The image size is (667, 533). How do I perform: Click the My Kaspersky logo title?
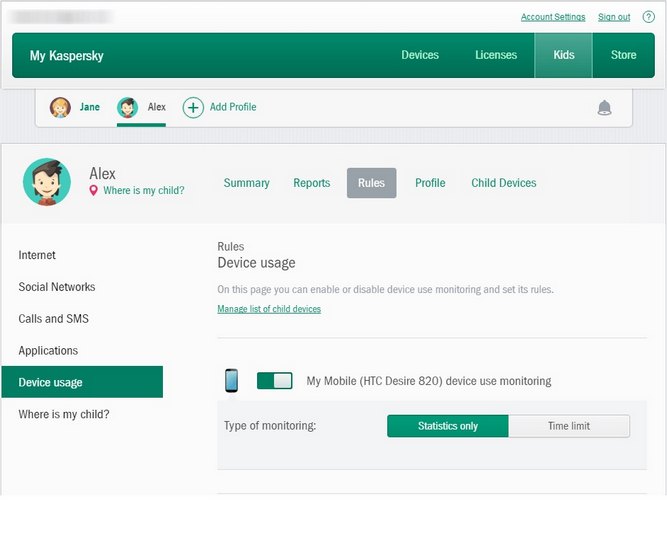tap(66, 56)
